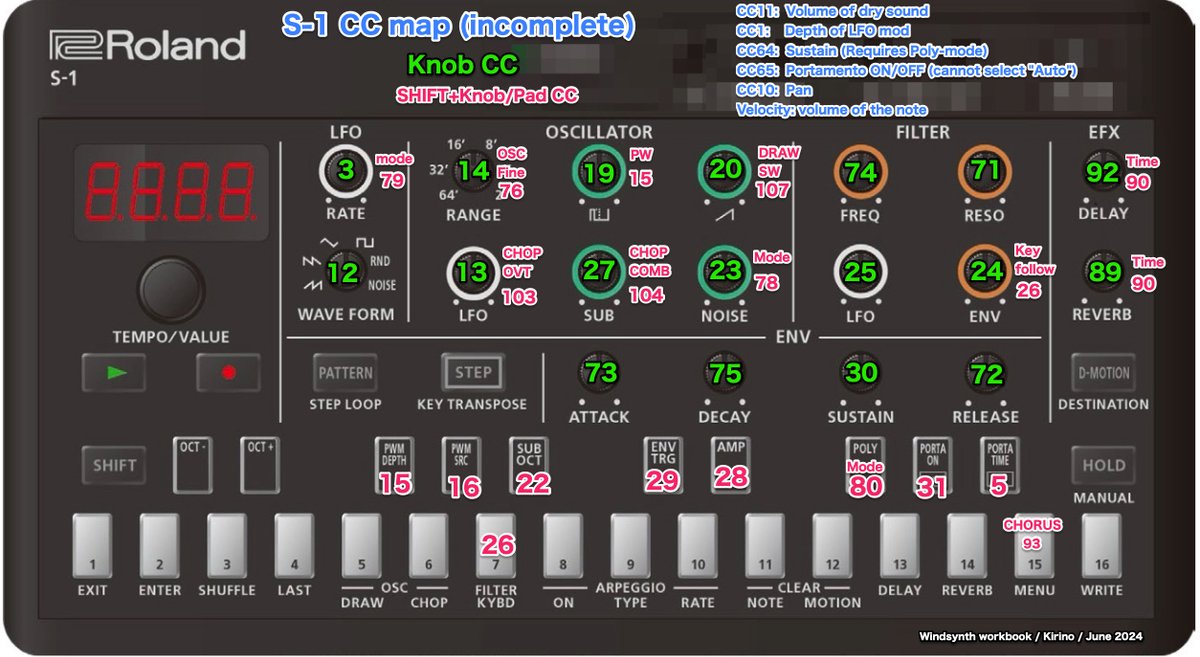Click step pad 11 labeled NOTE
The width and height of the screenshot is (1200, 657).
tap(764, 544)
